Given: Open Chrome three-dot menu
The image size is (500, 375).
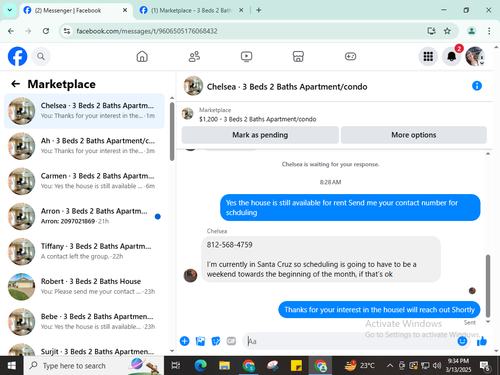Looking at the screenshot, I should point(489,31).
